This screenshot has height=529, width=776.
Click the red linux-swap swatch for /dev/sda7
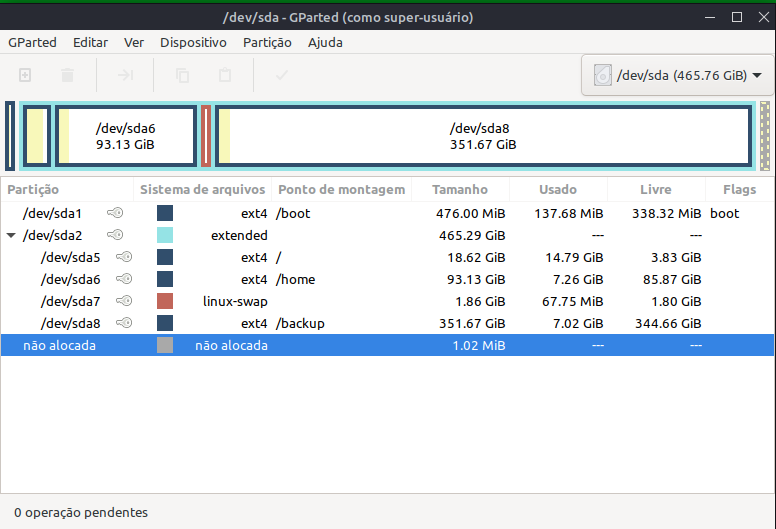tap(165, 301)
